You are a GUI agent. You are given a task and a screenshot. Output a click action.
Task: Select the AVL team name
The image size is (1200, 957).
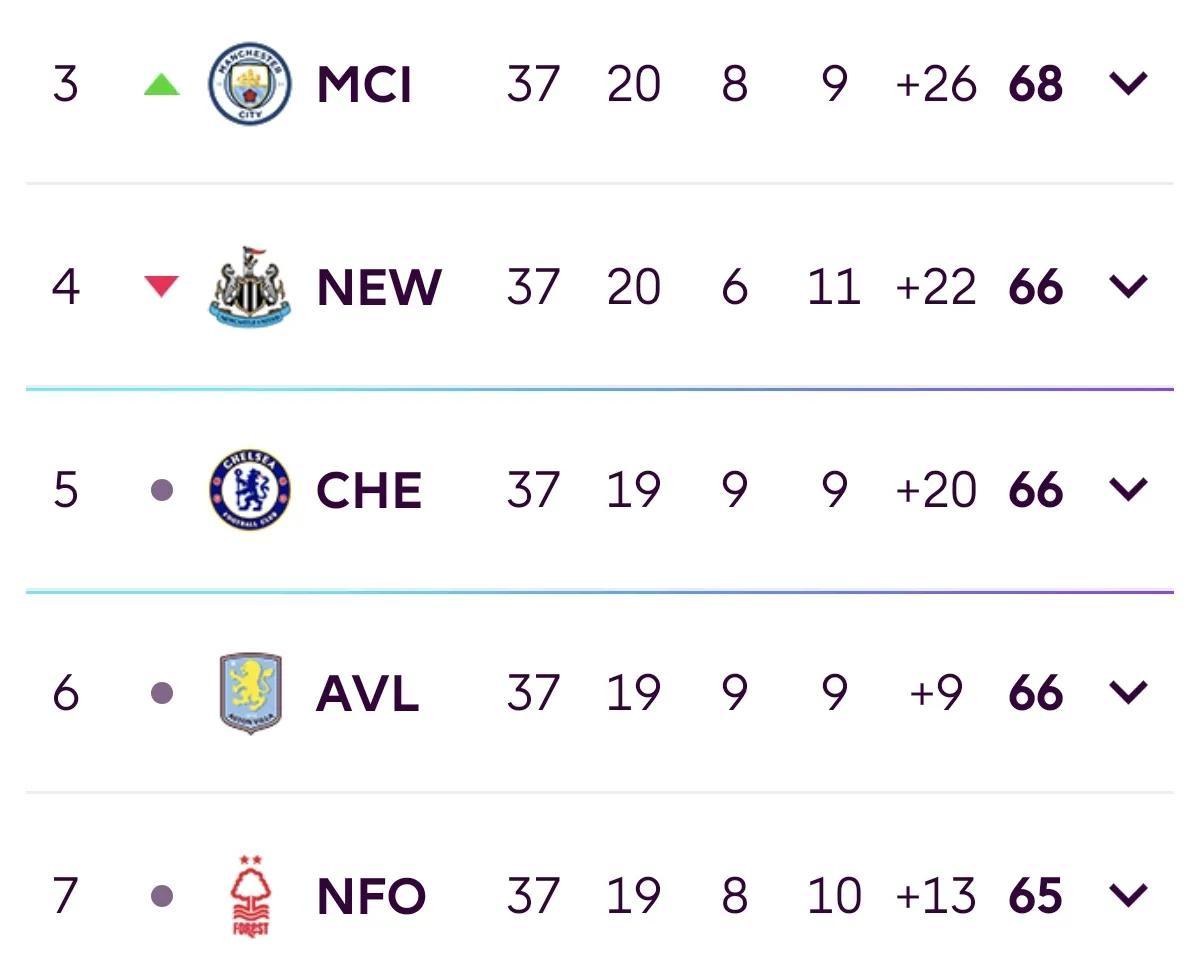point(367,694)
